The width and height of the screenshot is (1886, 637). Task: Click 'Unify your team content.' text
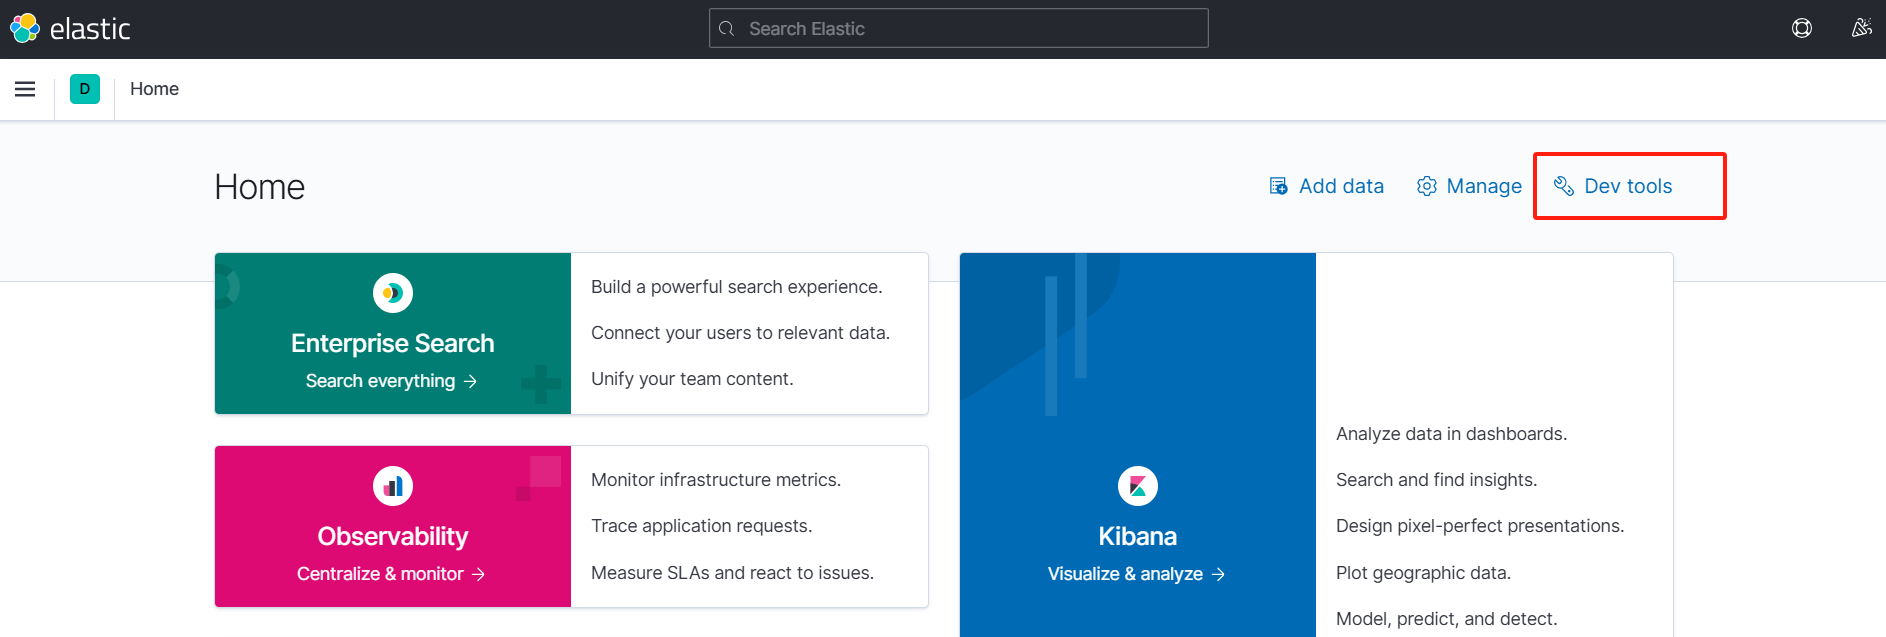click(692, 379)
